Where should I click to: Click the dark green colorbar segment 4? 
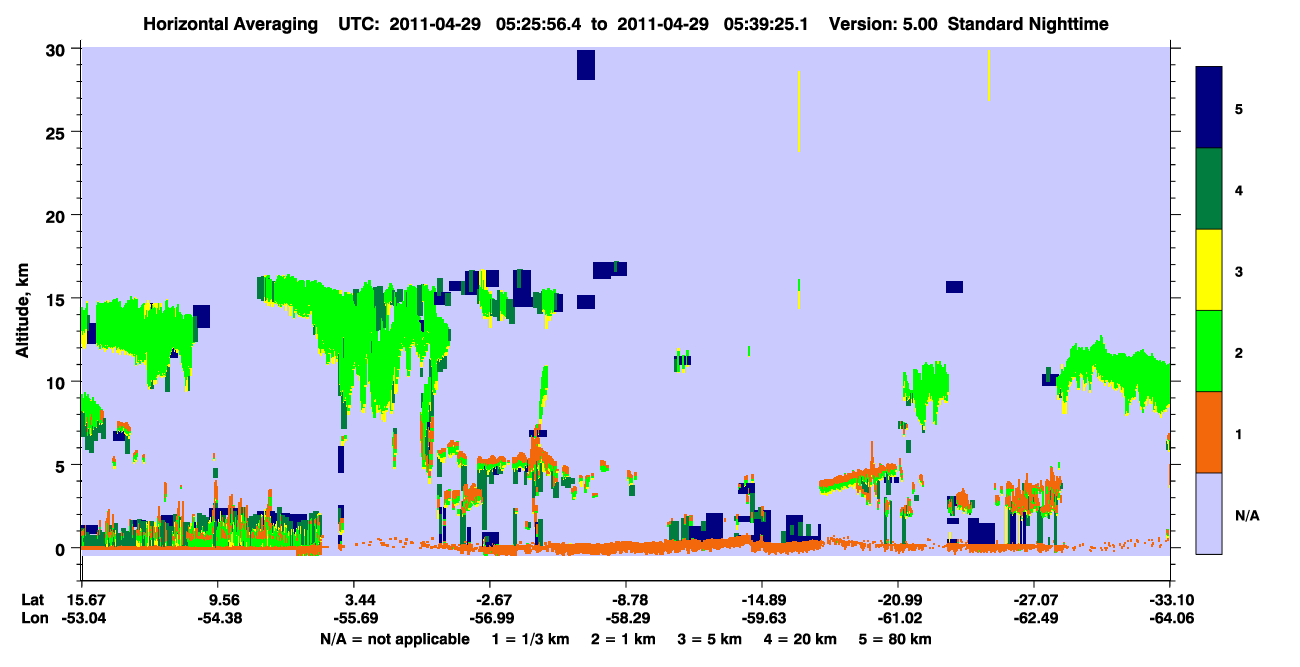(1209, 189)
